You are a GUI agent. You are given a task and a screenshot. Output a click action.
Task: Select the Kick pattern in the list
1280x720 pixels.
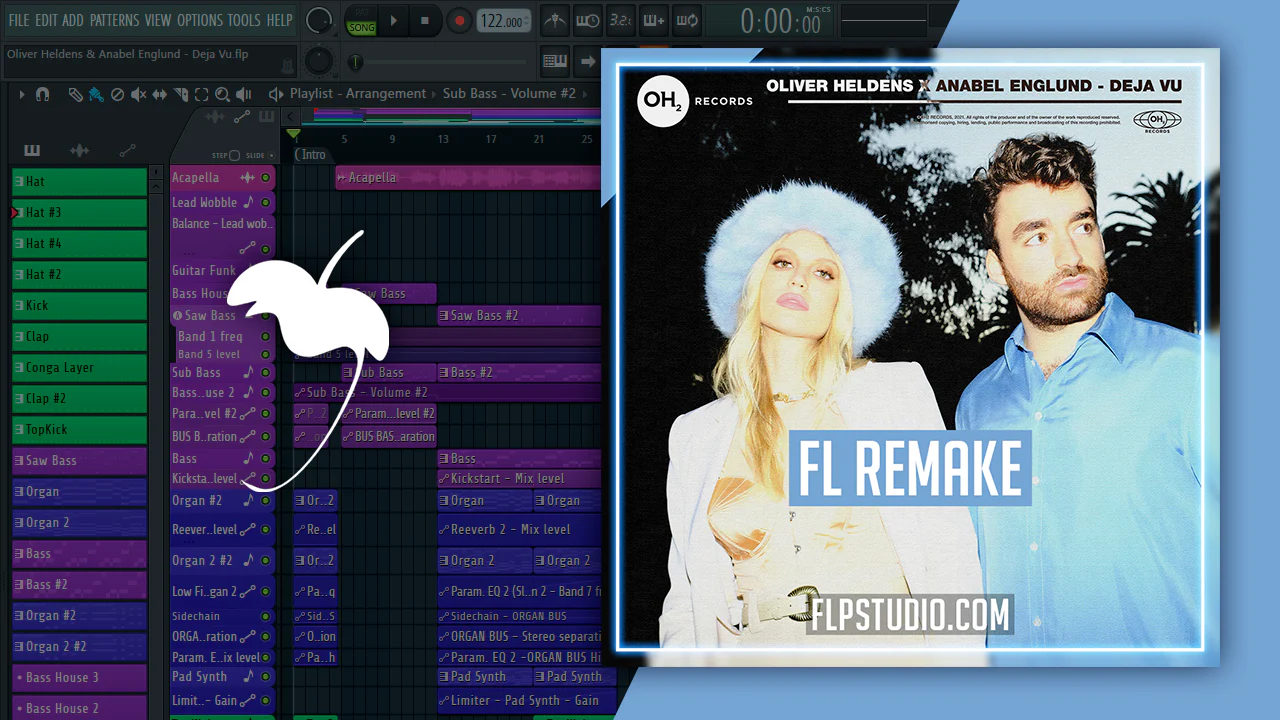coord(80,305)
